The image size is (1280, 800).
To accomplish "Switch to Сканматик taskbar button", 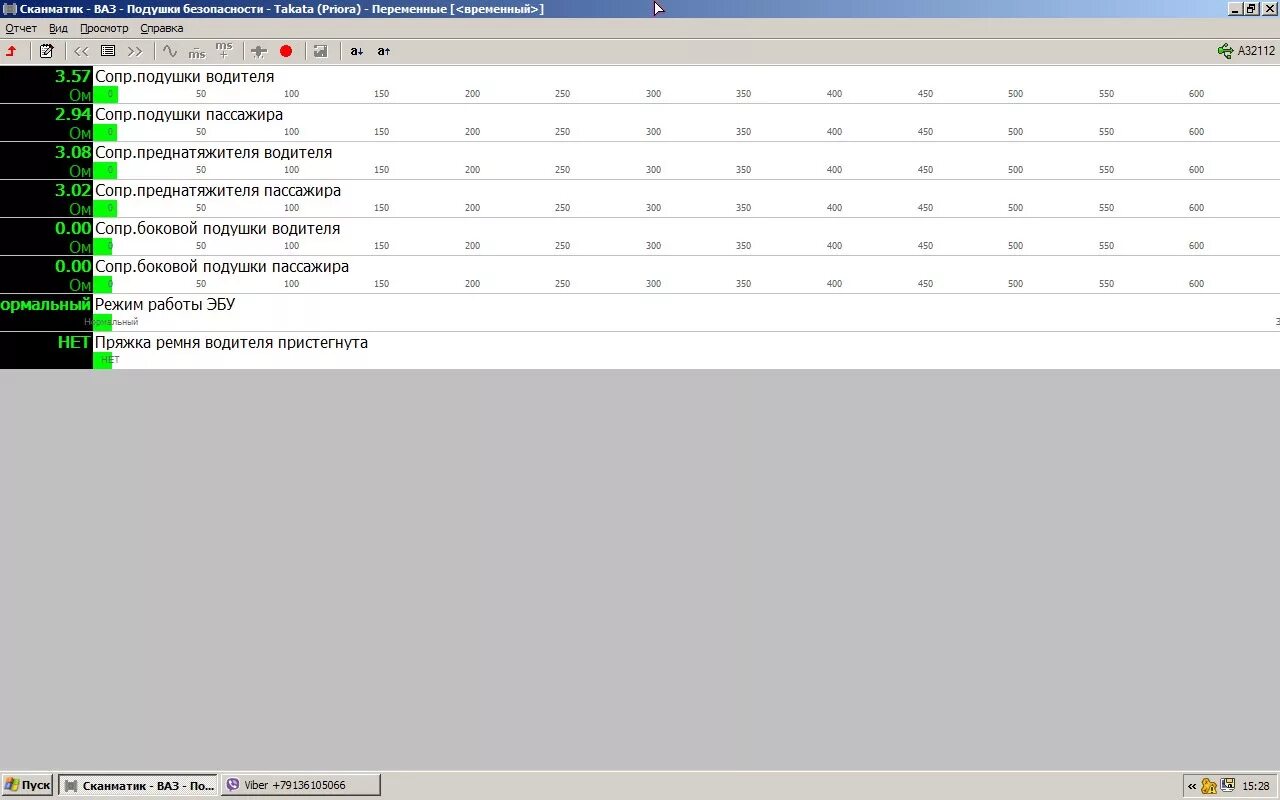I will 139,785.
